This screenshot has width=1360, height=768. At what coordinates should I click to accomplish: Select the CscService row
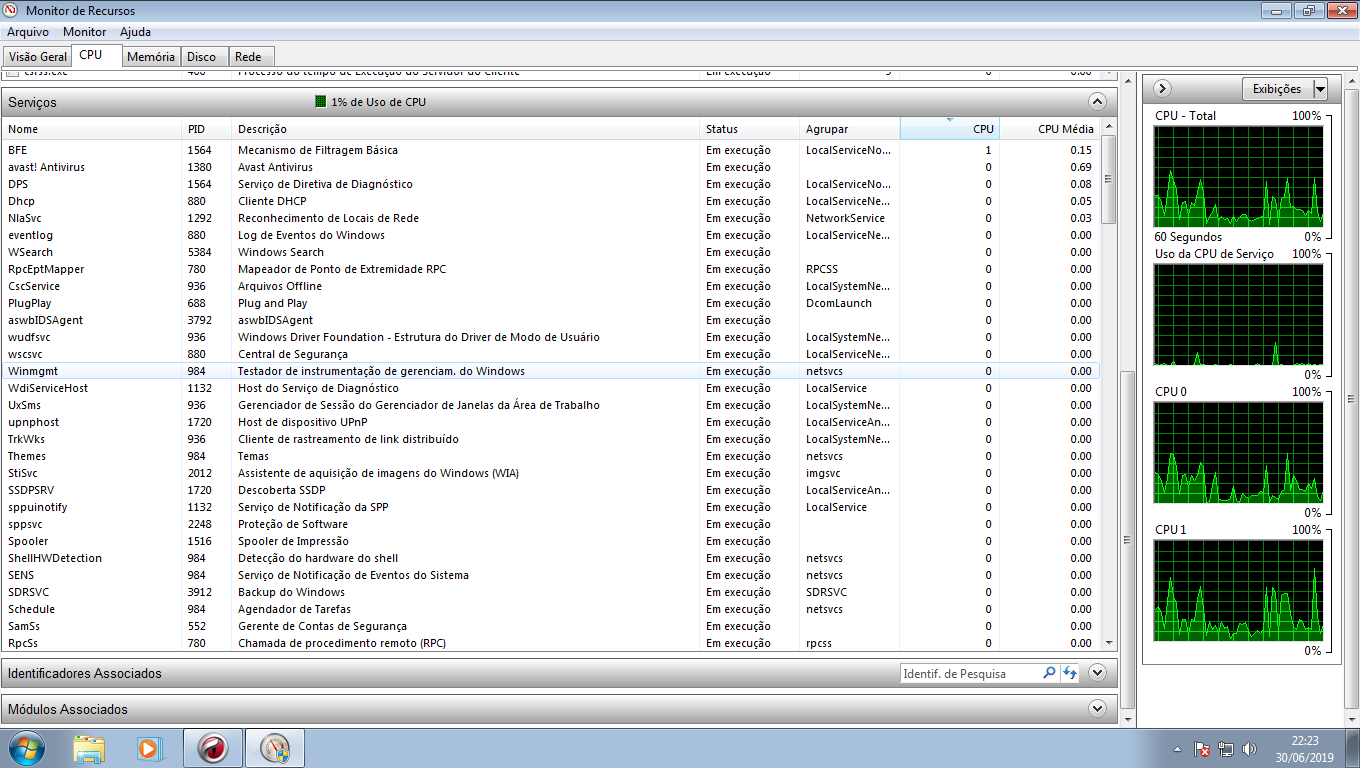[x=550, y=286]
